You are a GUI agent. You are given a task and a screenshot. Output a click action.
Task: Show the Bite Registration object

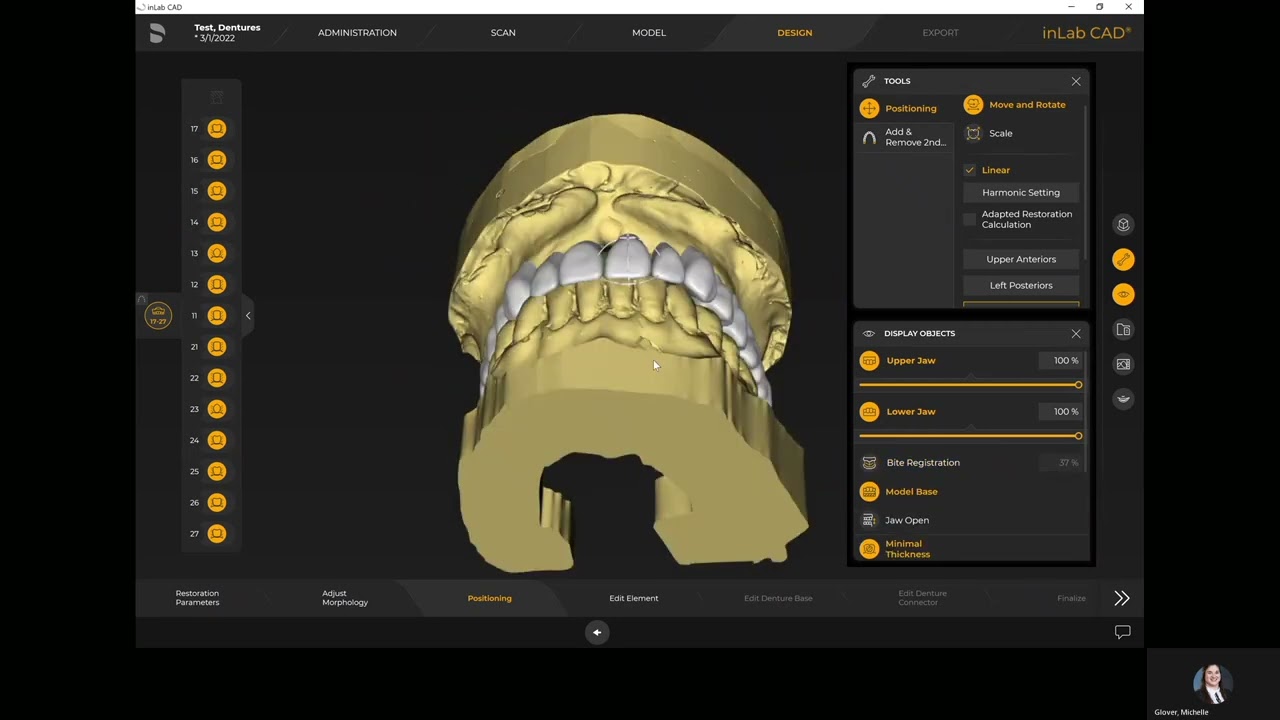[x=869, y=463]
